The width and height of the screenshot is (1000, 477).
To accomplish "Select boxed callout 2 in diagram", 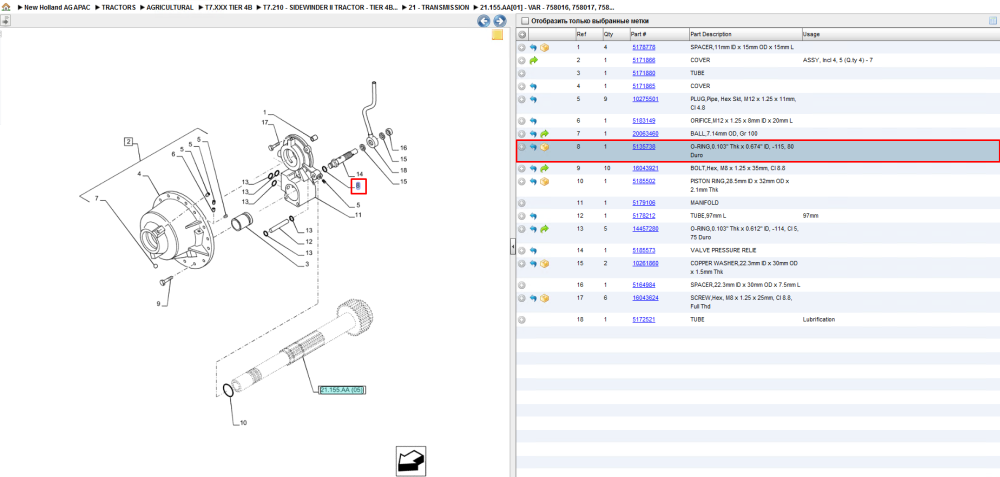I will click(x=129, y=141).
